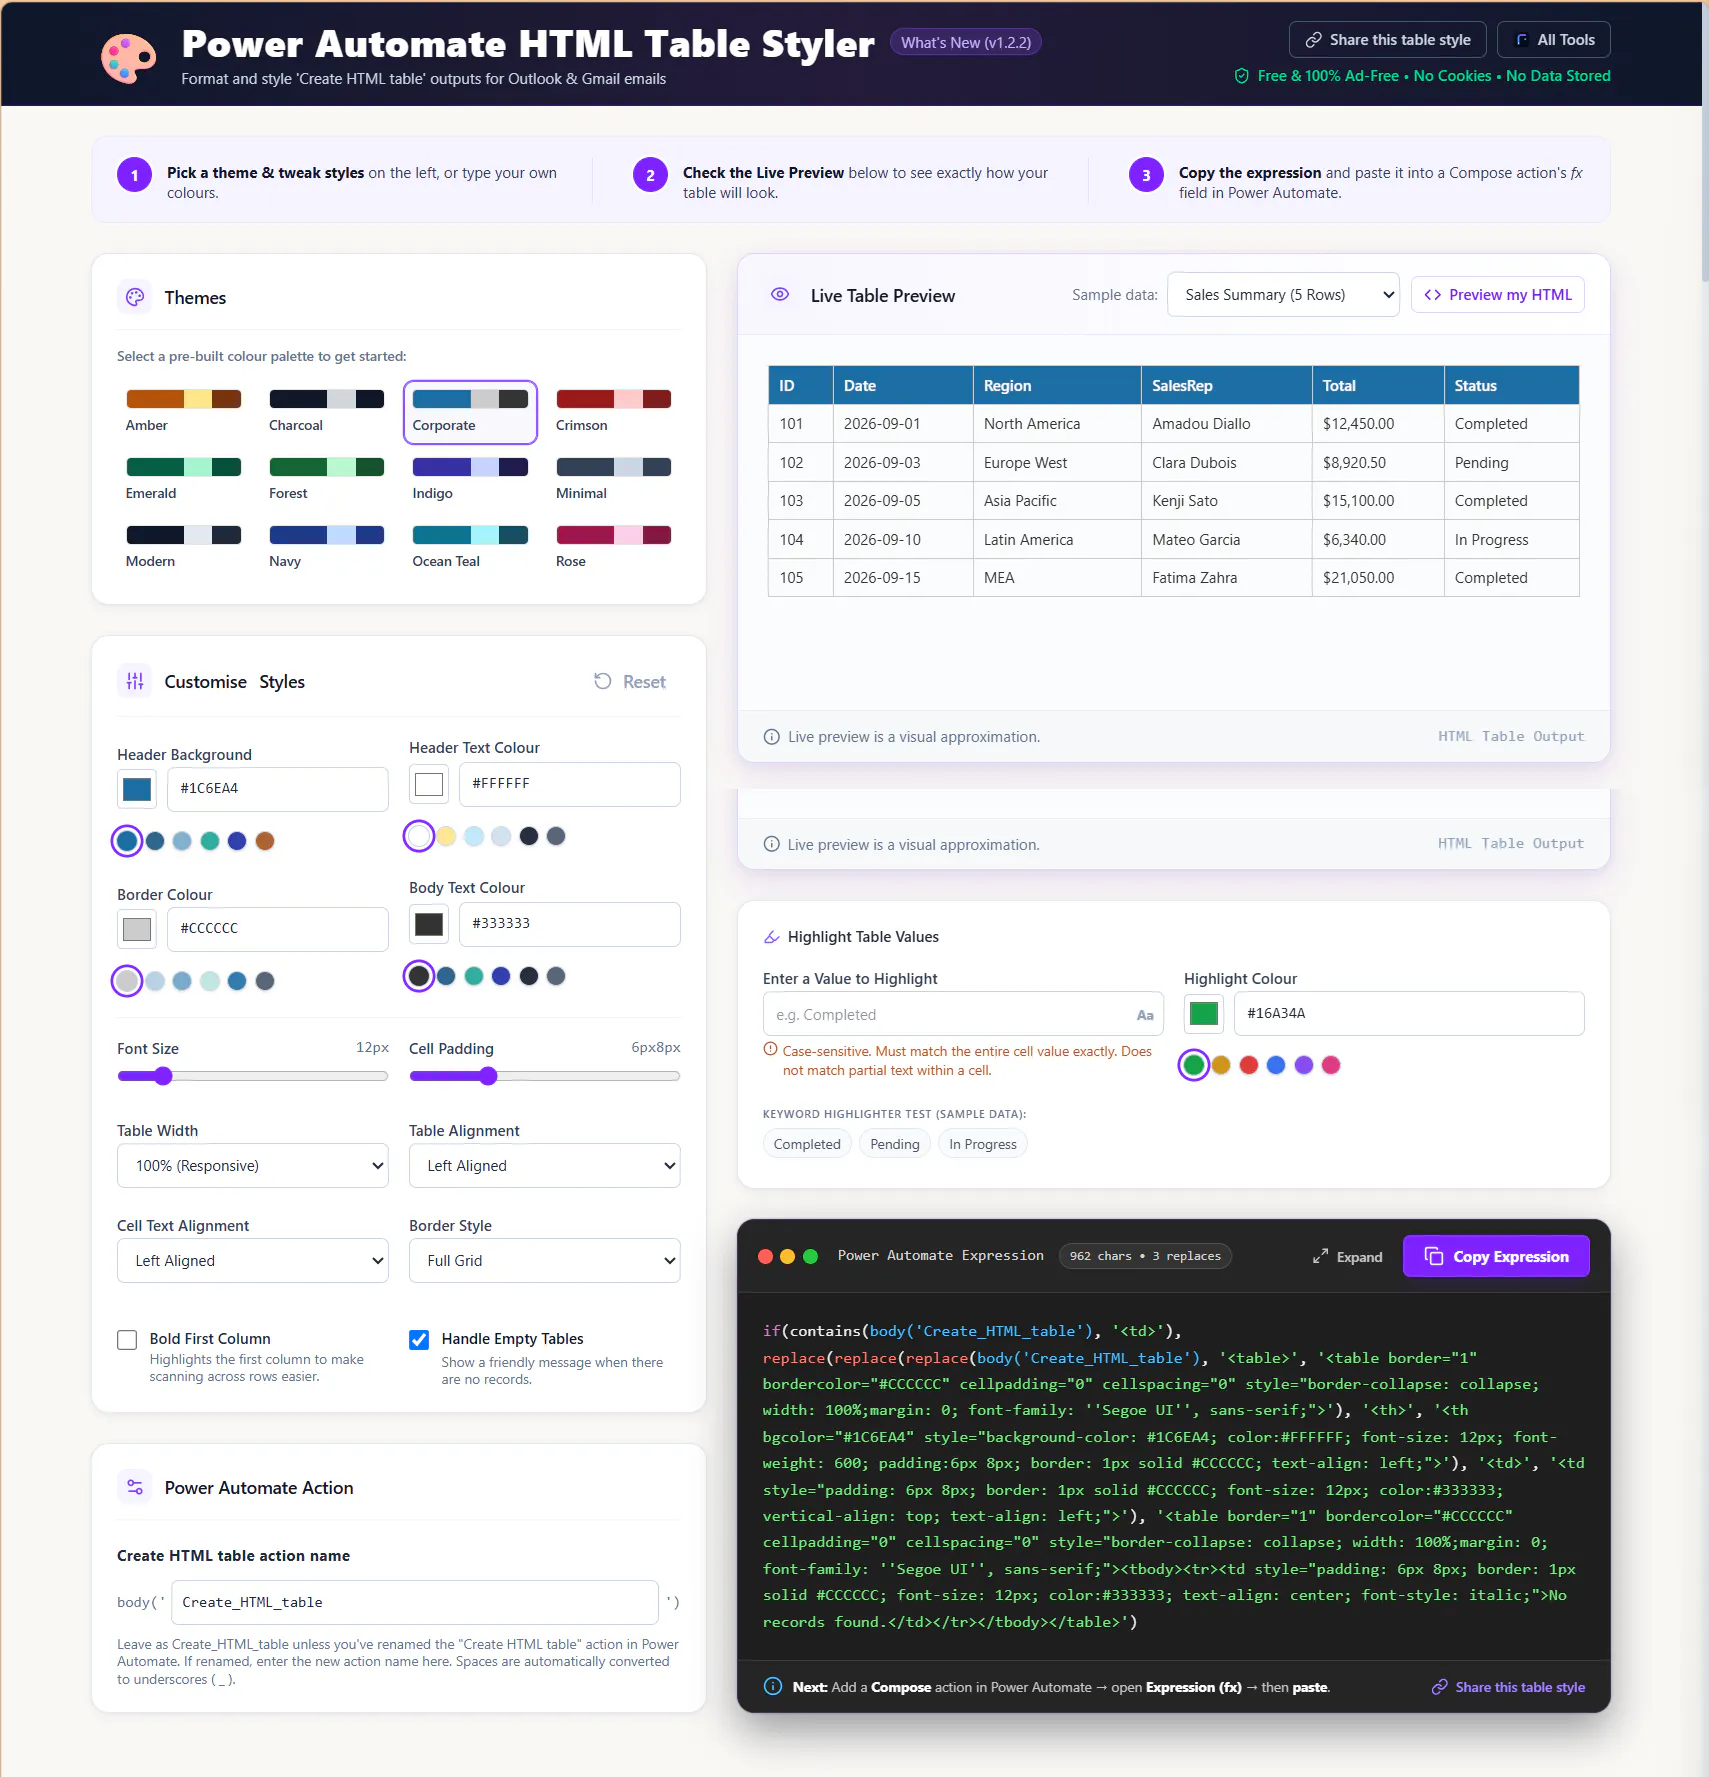Select the Amber theme palette
The width and height of the screenshot is (1709, 1777).
(x=183, y=411)
